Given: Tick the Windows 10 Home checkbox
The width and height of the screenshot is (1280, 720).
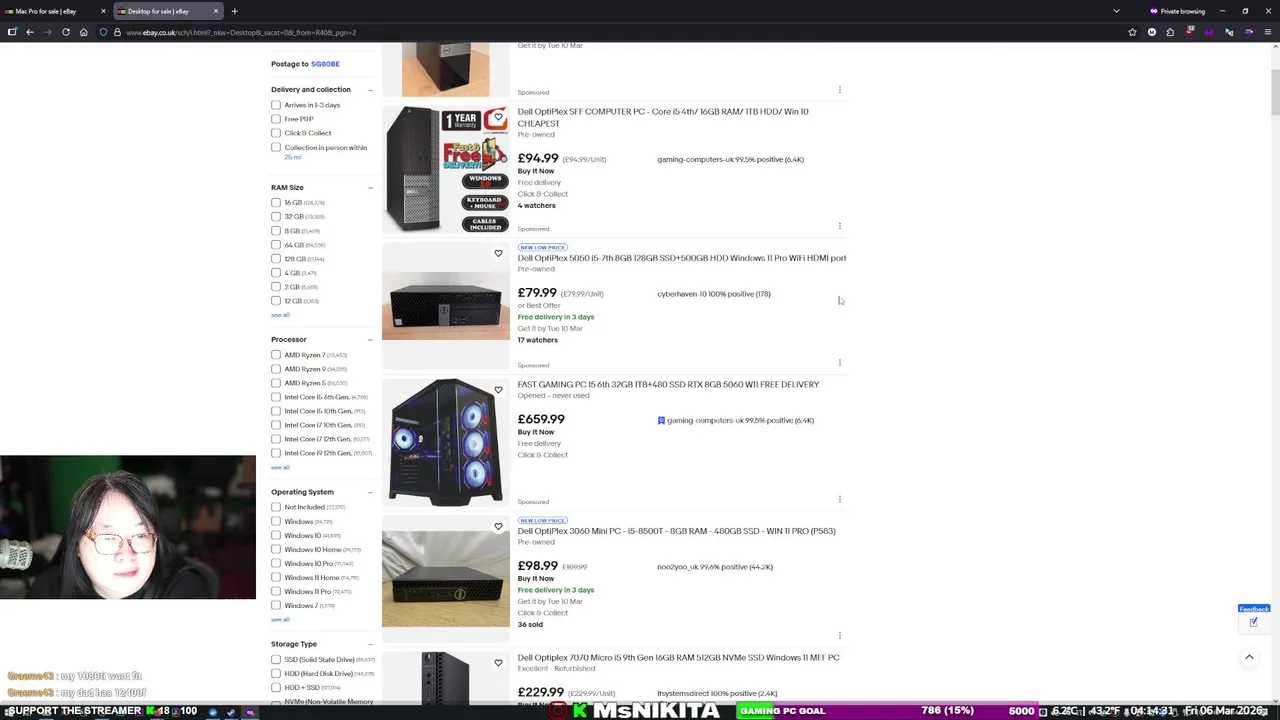Looking at the screenshot, I should [x=276, y=549].
